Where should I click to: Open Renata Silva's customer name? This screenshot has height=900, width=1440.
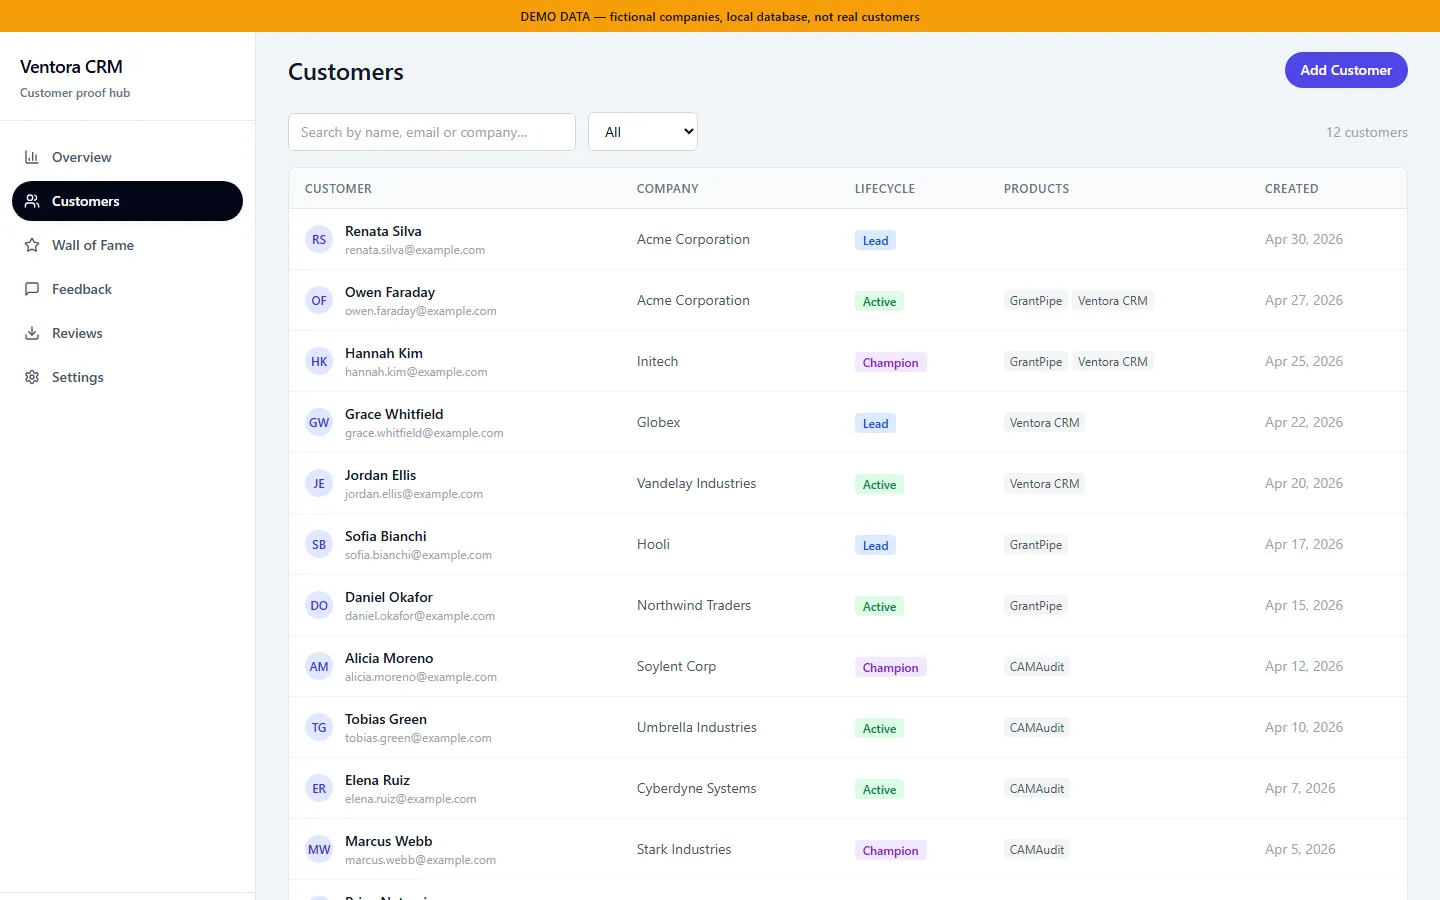coord(383,231)
